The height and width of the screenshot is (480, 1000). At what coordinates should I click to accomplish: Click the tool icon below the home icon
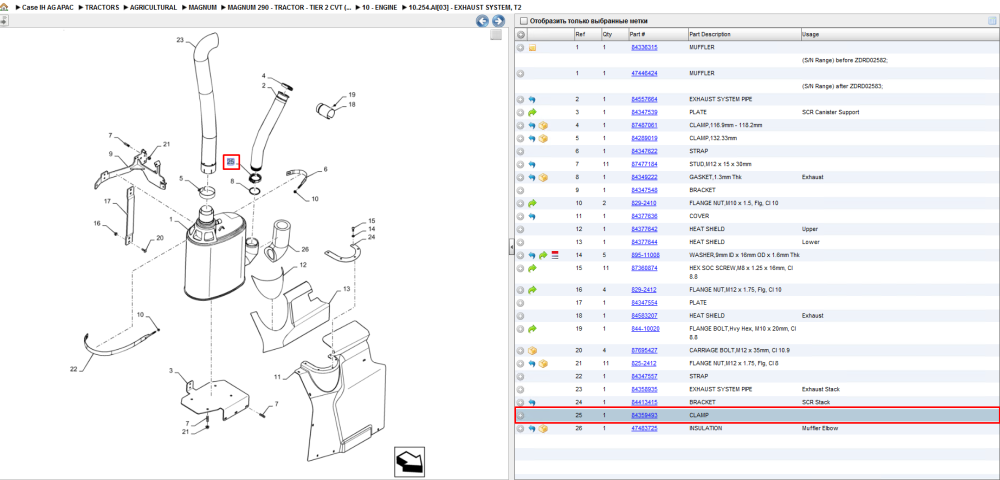[4, 20]
